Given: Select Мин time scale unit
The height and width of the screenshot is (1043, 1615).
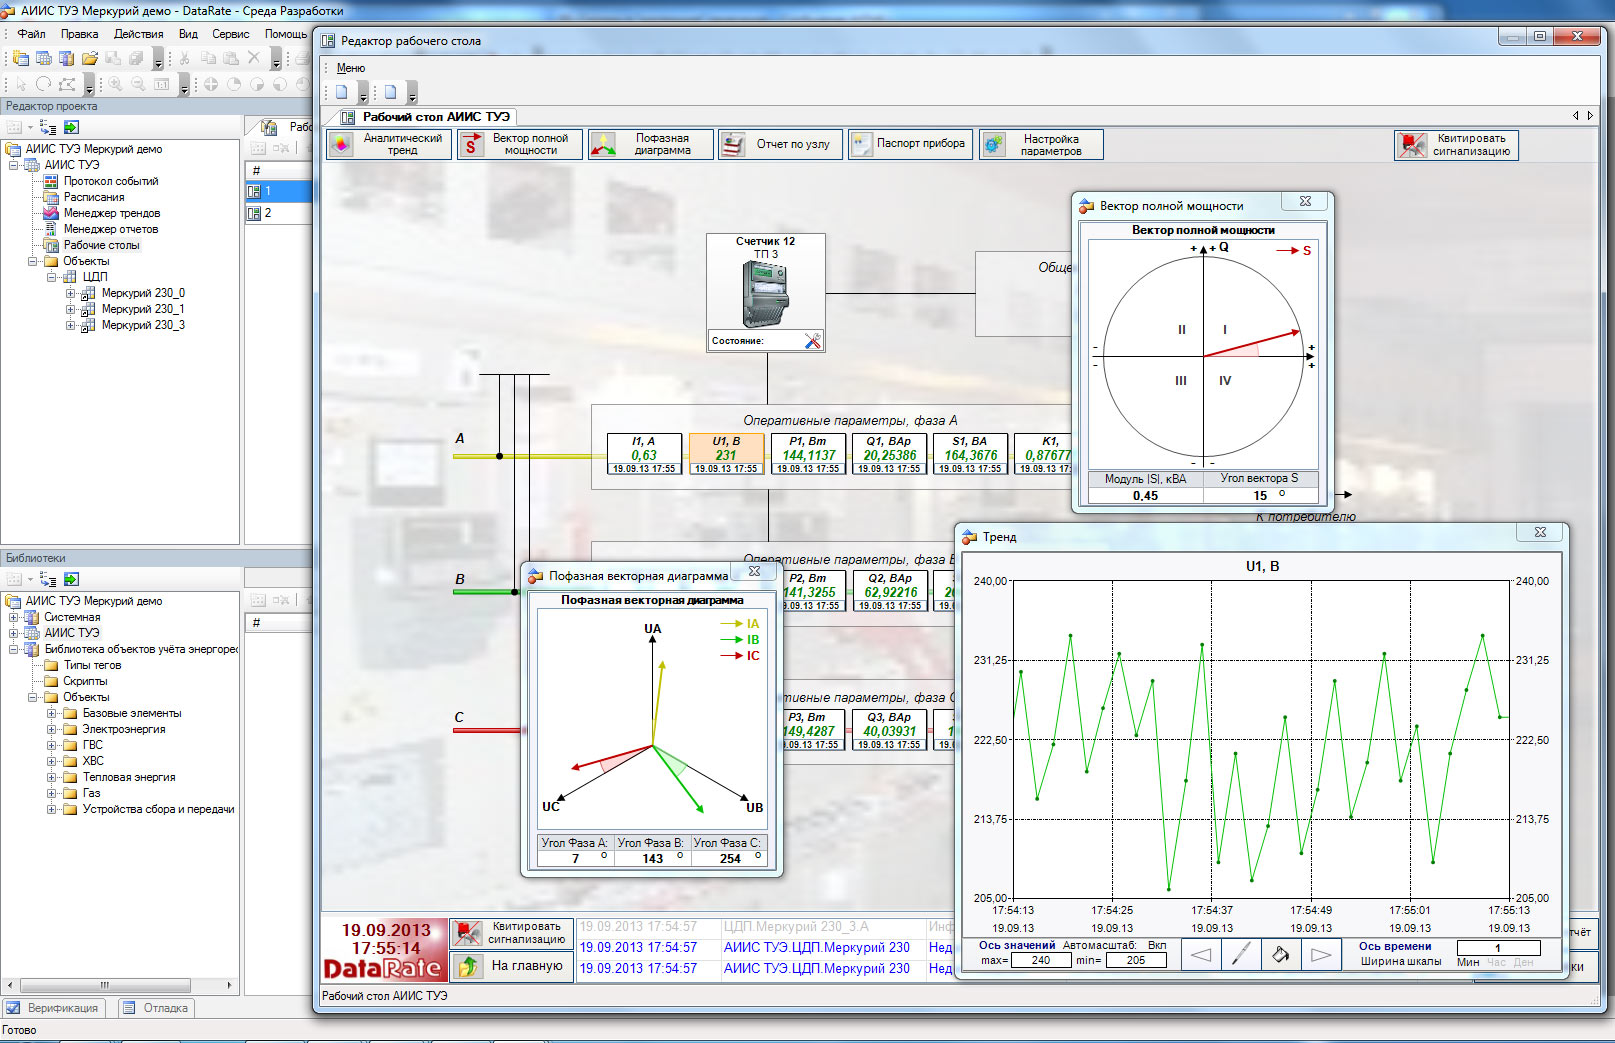Looking at the screenshot, I should [1468, 962].
